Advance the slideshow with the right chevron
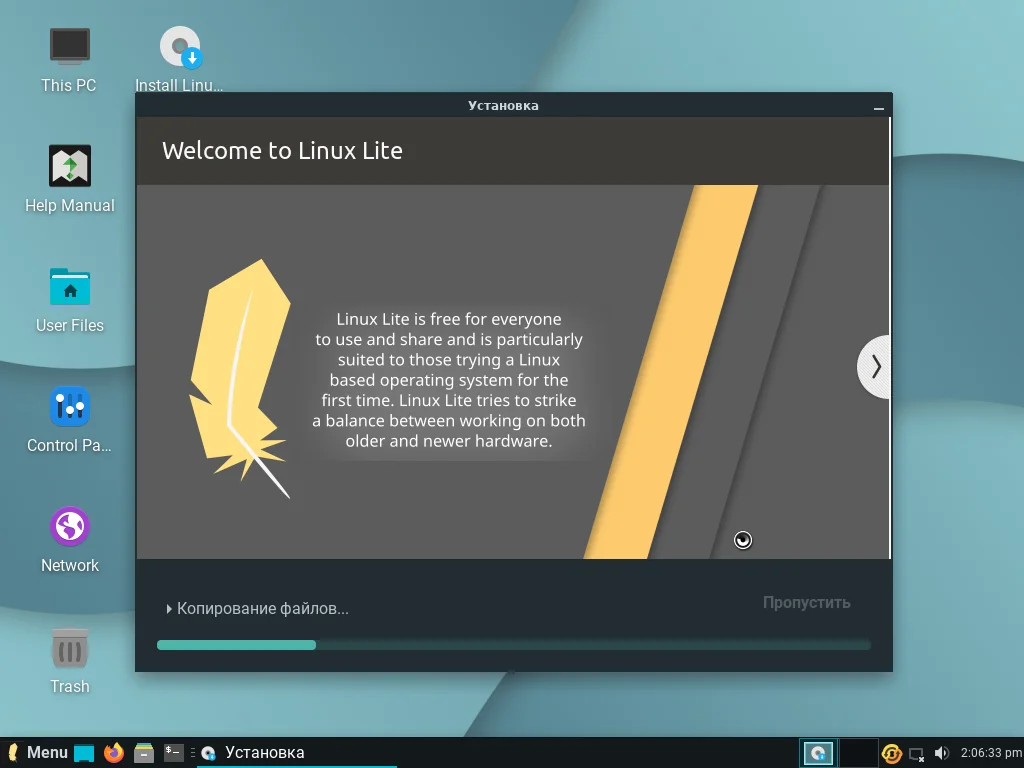The width and height of the screenshot is (1024, 768). tap(874, 366)
